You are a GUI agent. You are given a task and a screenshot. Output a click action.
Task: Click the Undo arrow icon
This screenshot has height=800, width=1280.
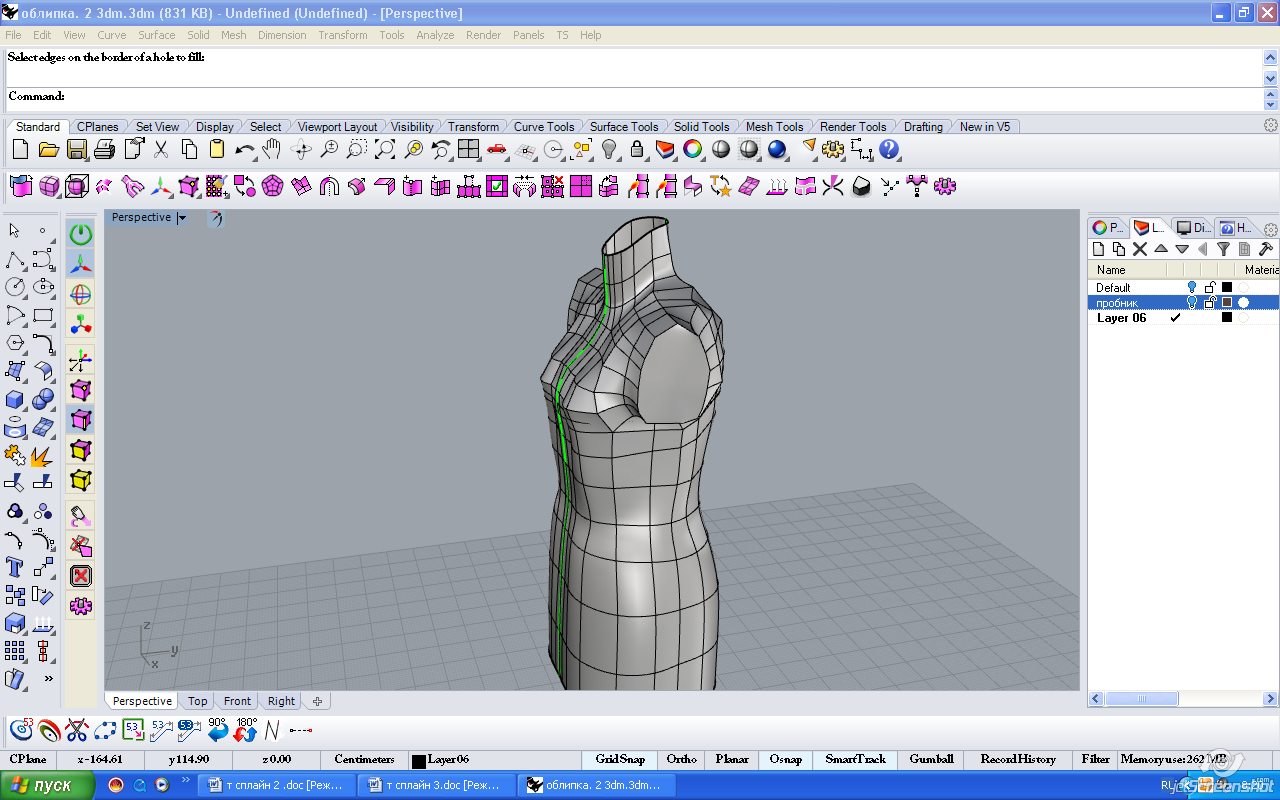[x=244, y=150]
